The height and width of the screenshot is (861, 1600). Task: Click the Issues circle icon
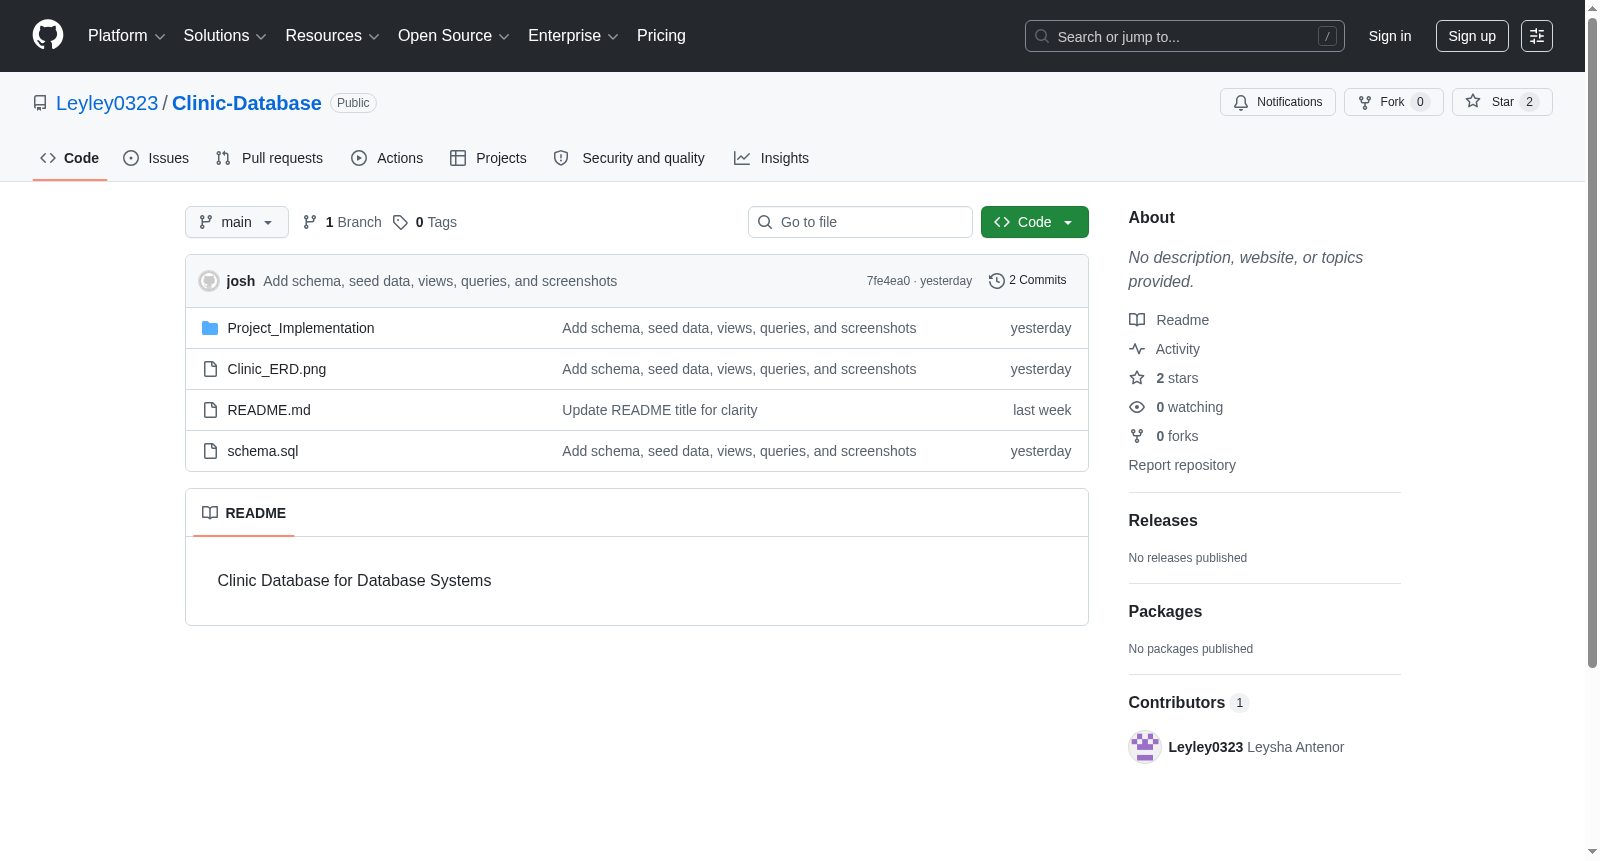point(131,158)
